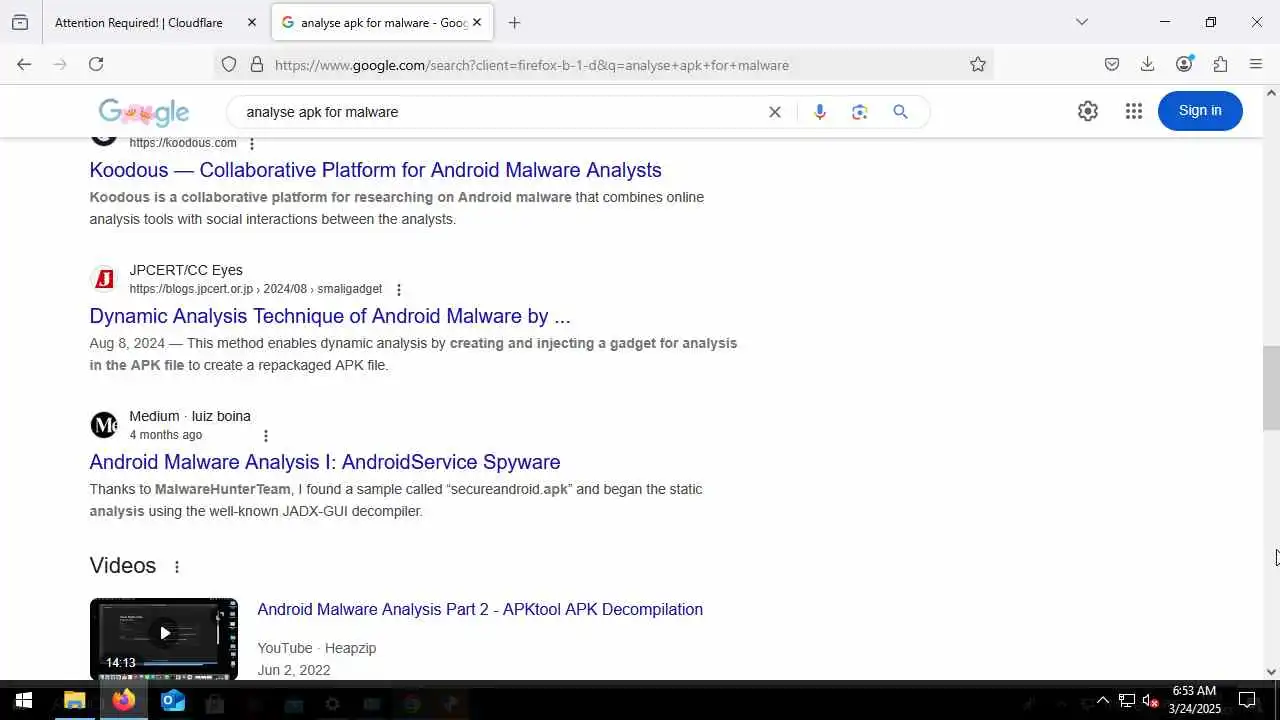Close the analyse apk Google tab
This screenshot has height=720, width=1280.
[477, 22]
